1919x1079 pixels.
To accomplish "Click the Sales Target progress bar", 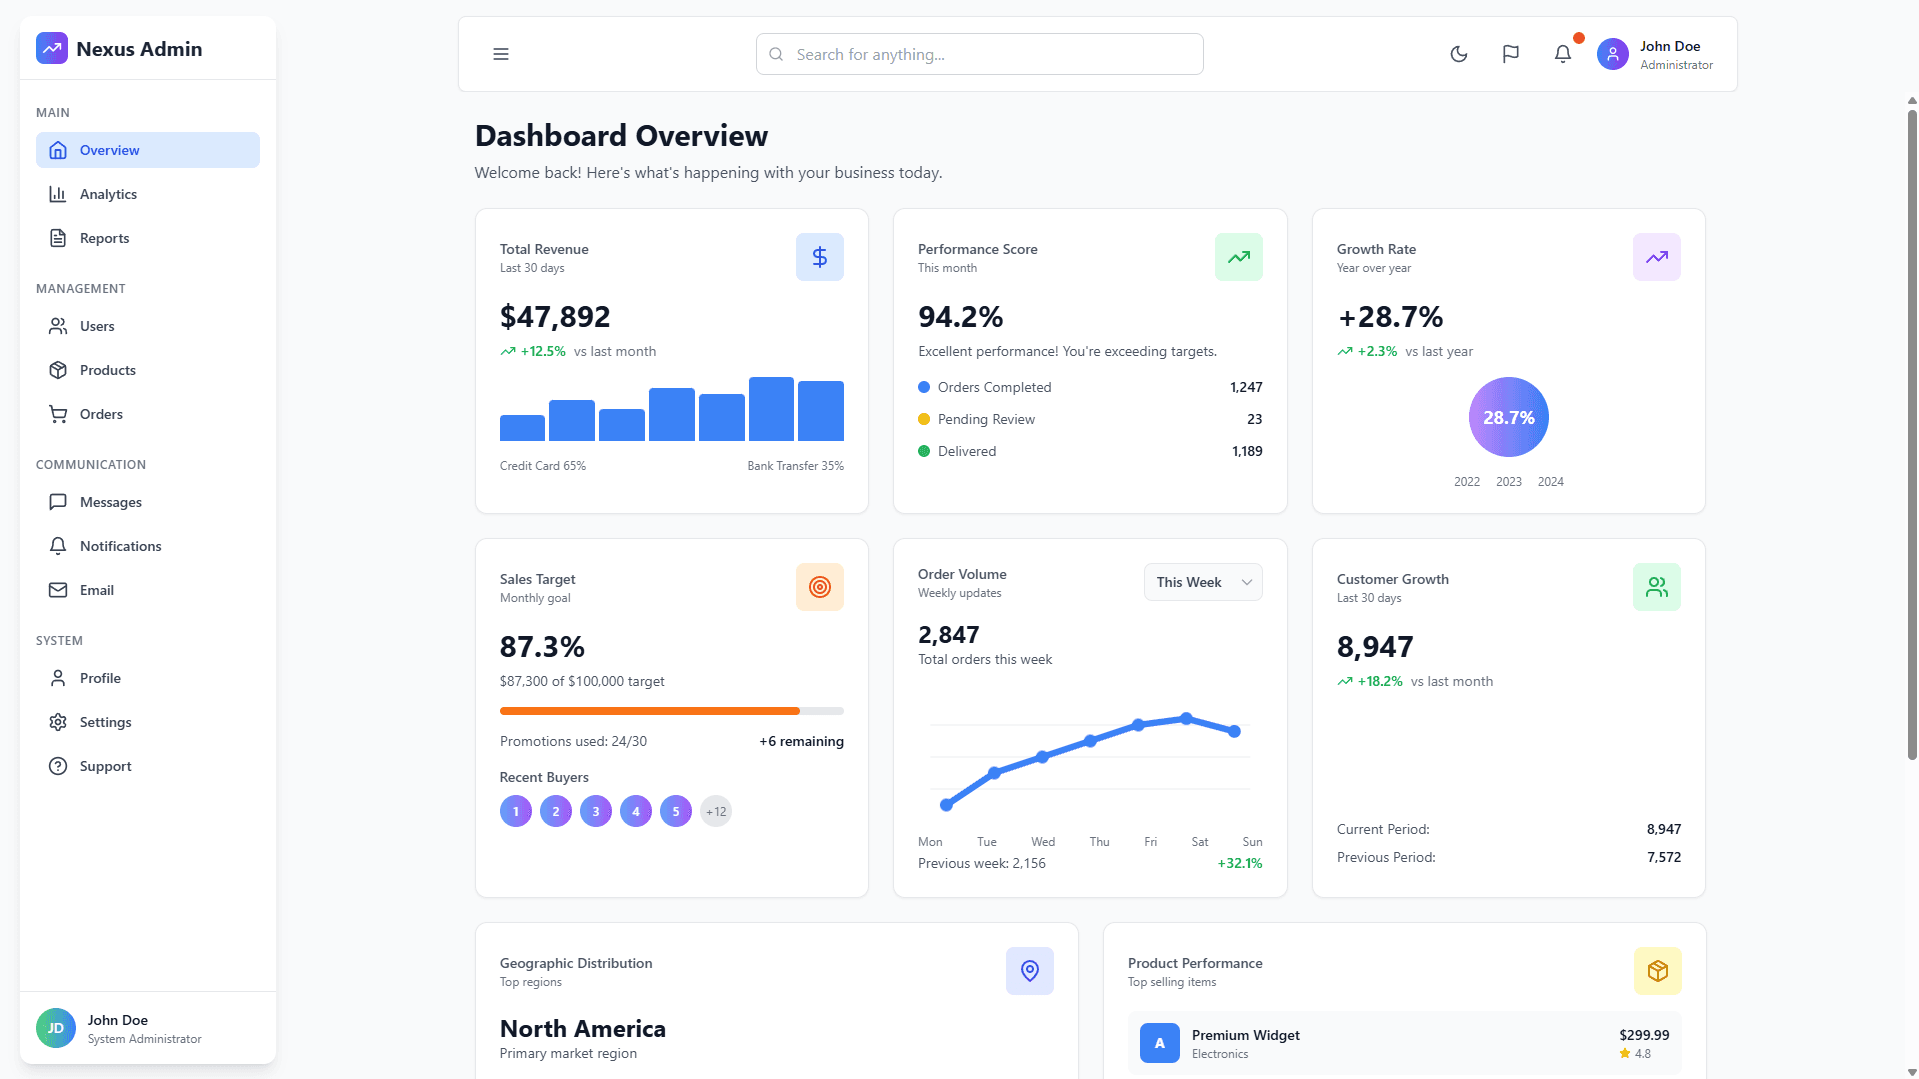I will click(x=671, y=711).
